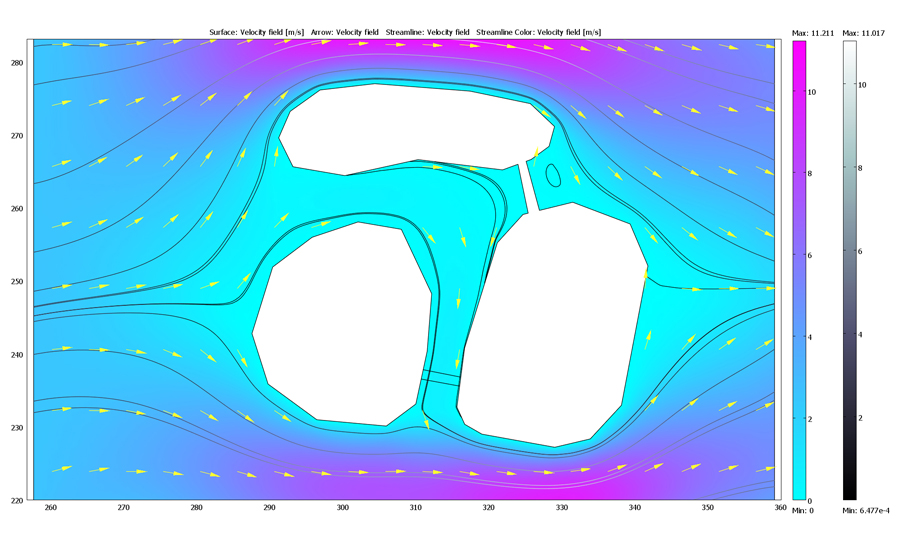Click the 10 tick on the grayscale color bar

click(862, 84)
